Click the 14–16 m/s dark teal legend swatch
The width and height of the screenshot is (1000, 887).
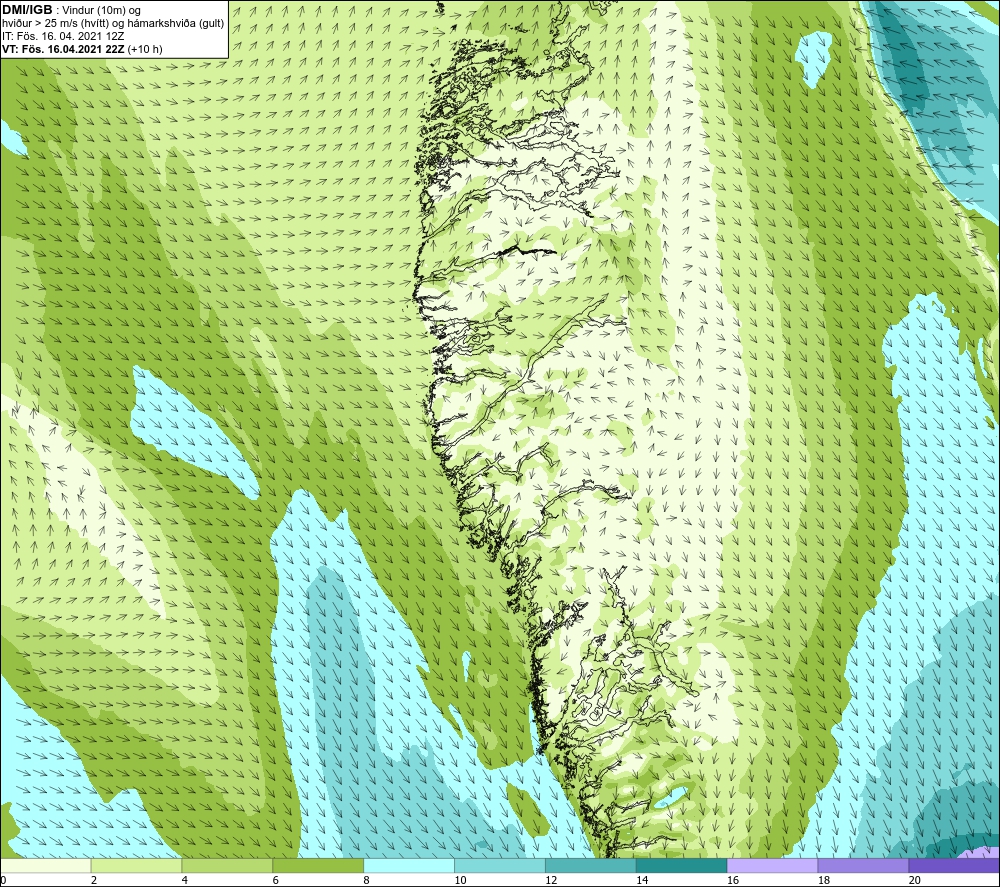pyautogui.click(x=682, y=866)
